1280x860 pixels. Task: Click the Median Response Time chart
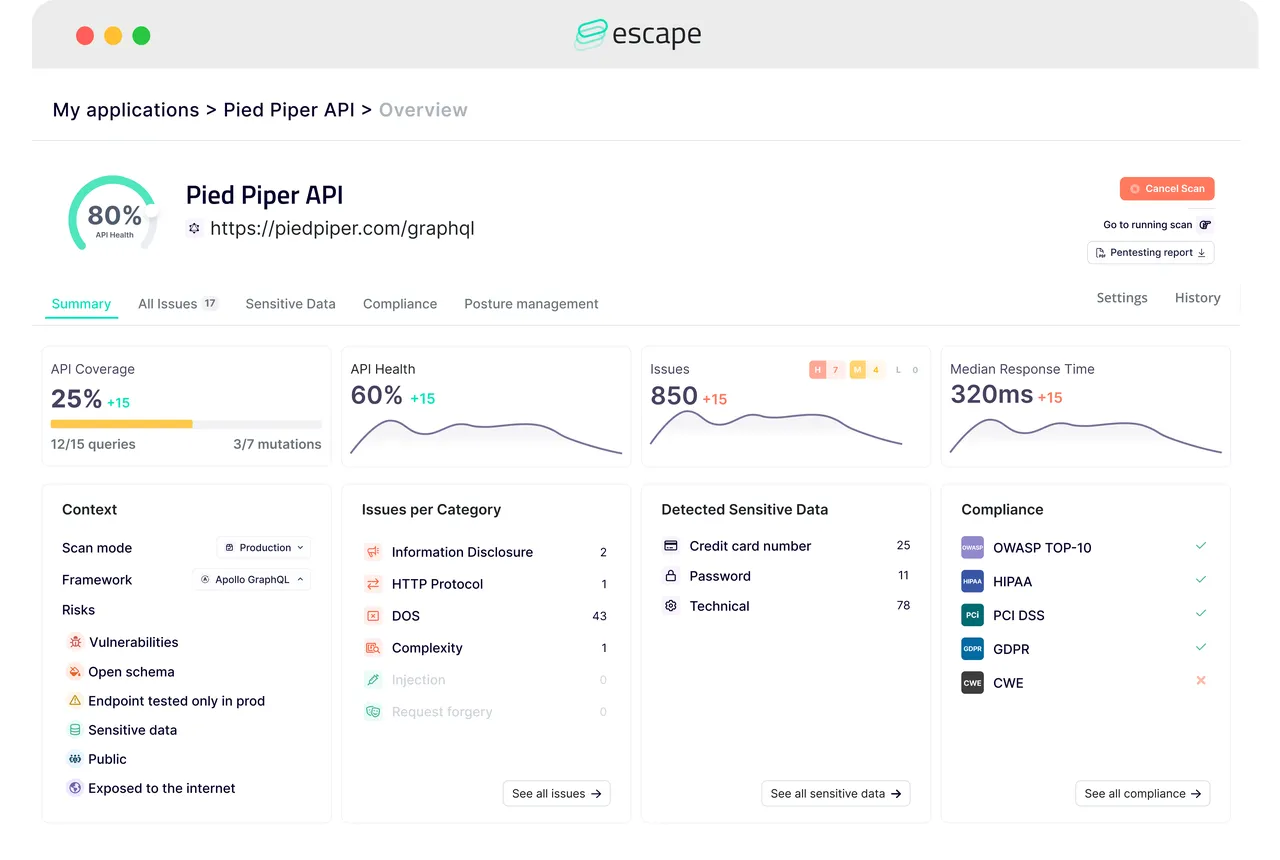[1086, 436]
